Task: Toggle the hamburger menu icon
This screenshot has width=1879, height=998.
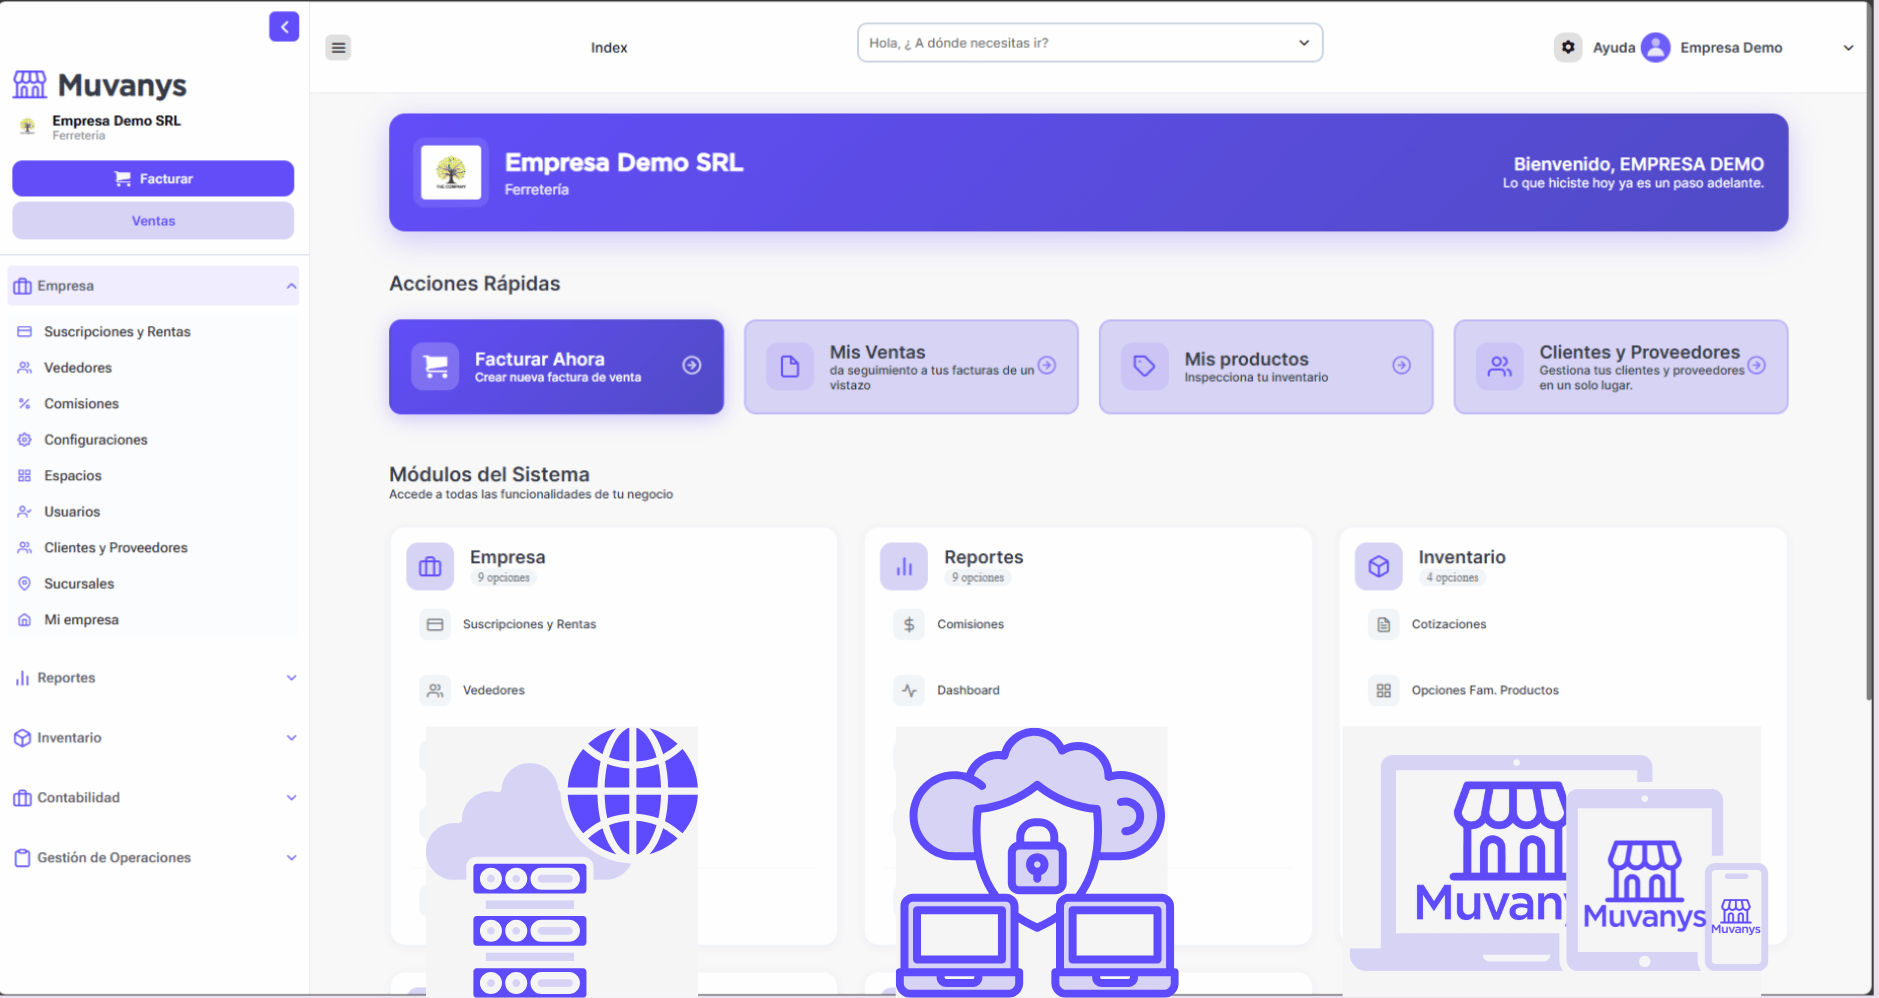Action: [x=338, y=47]
